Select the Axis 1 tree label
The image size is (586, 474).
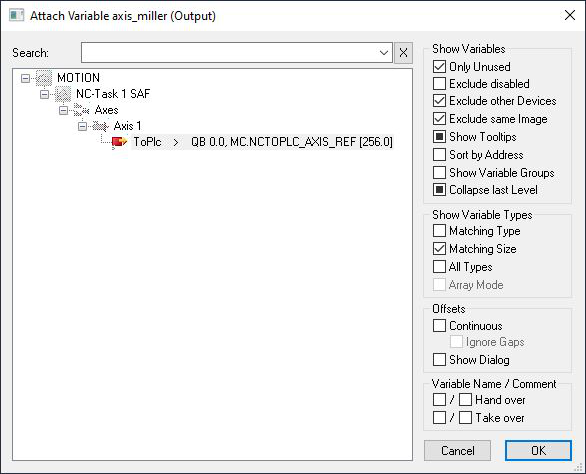[x=127, y=126]
